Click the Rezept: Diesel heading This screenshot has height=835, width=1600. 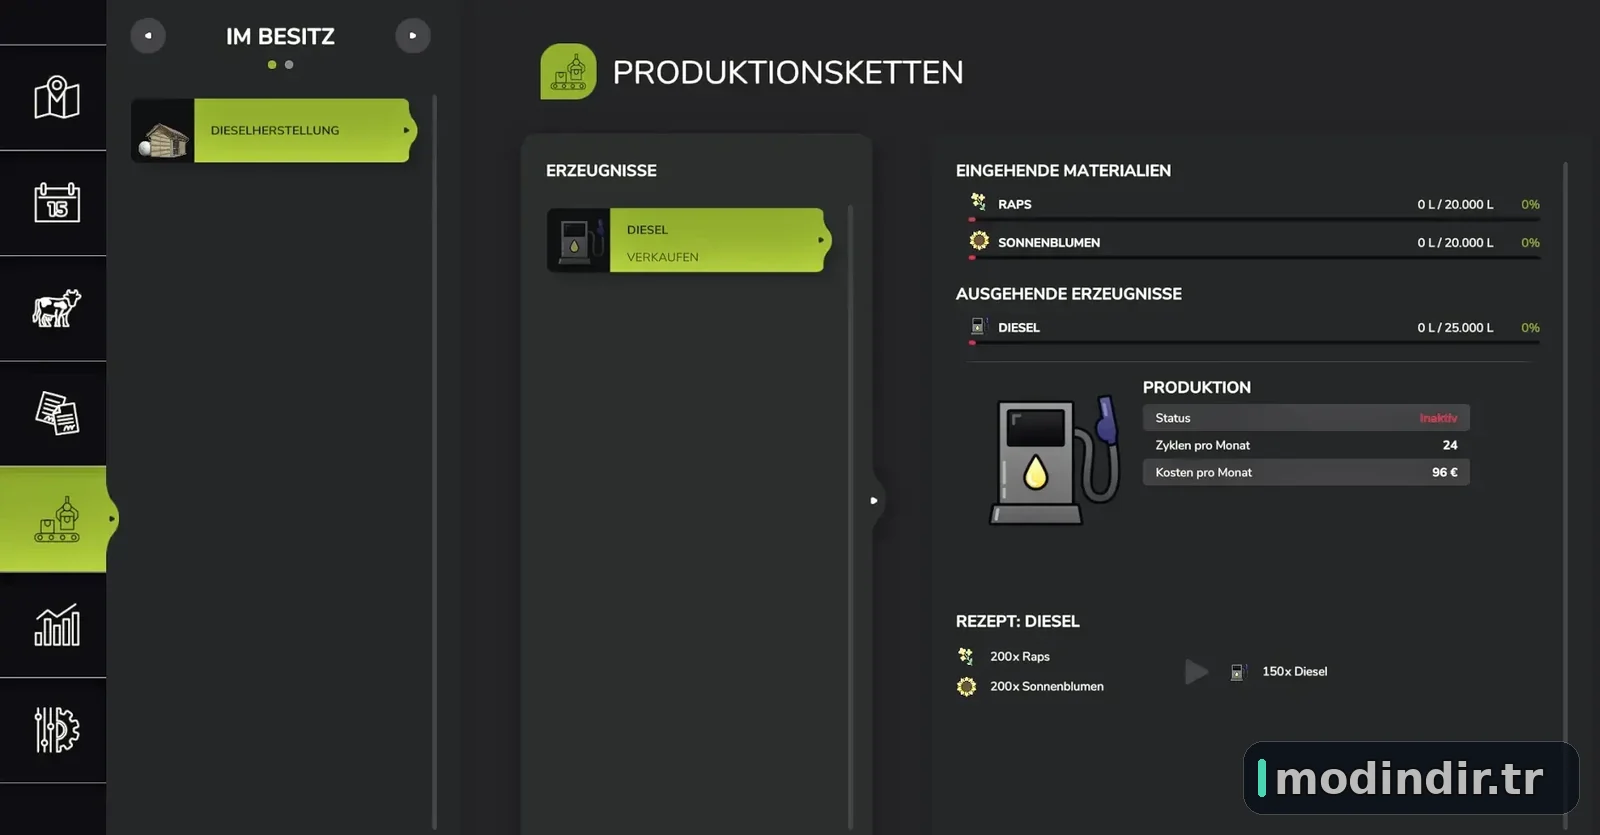click(x=1017, y=621)
